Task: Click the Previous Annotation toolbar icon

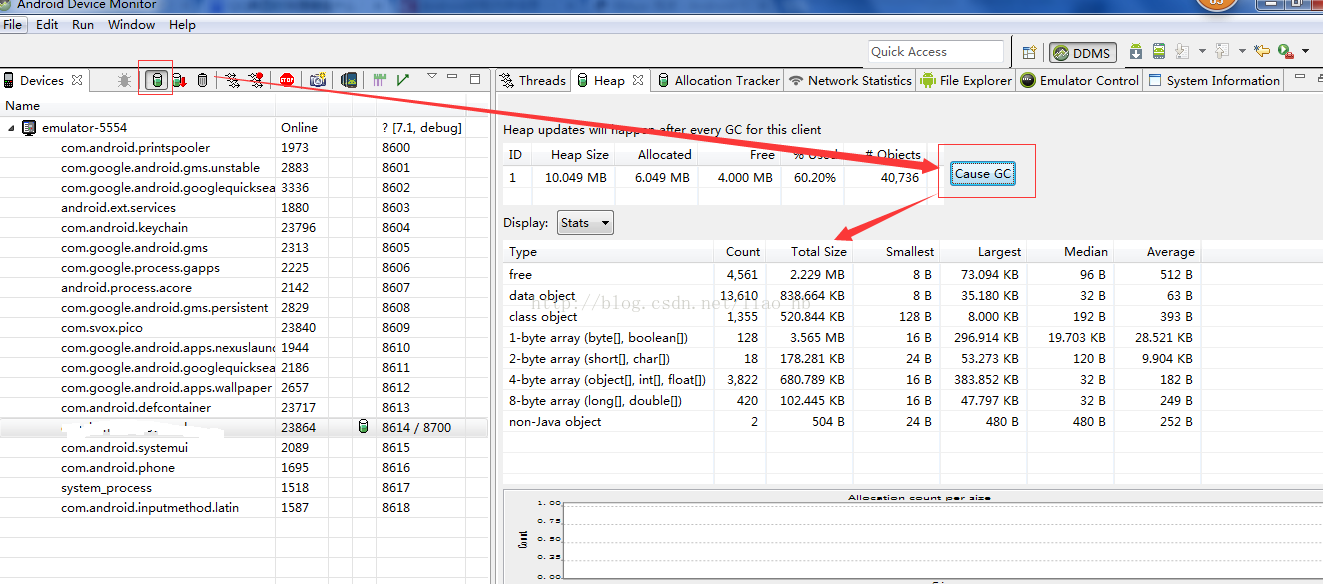Action: (1221, 51)
